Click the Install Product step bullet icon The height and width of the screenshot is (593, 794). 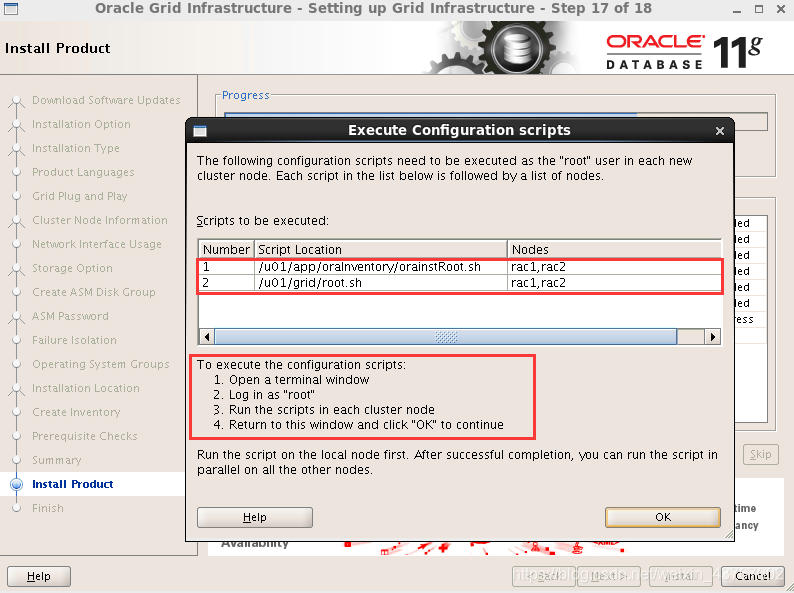(x=16, y=484)
